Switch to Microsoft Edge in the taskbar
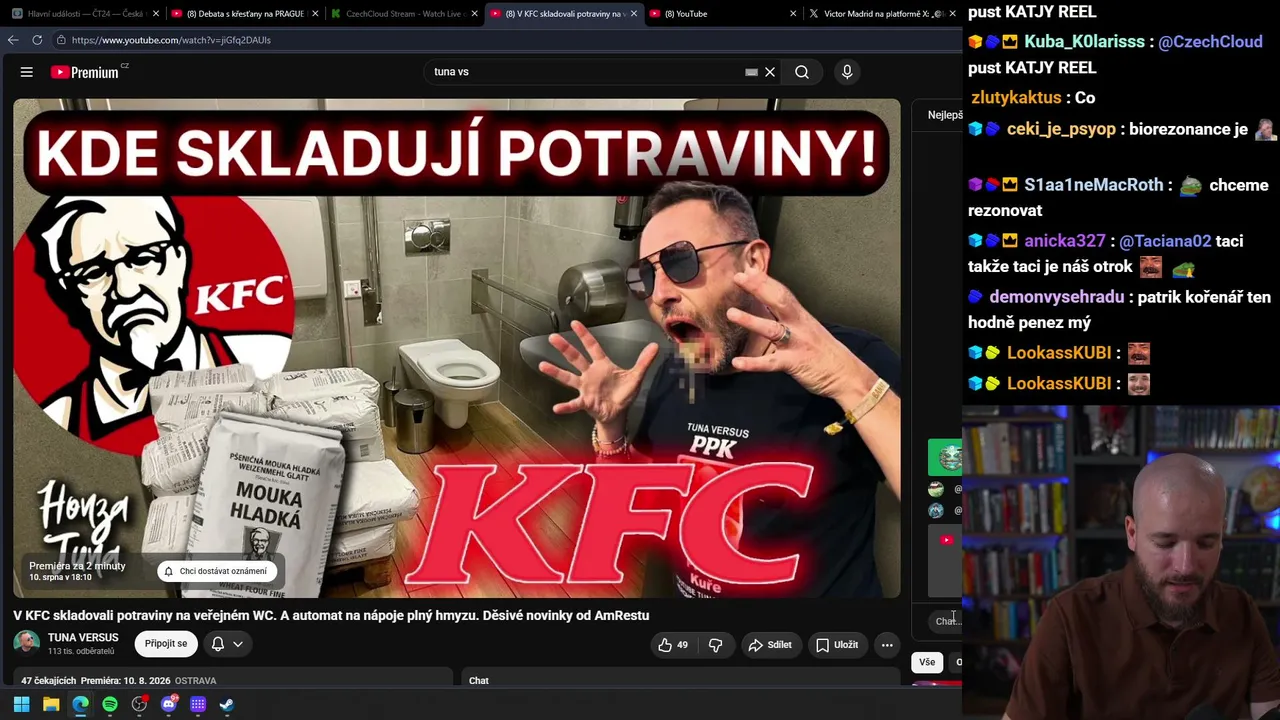This screenshot has height=720, width=1280. (80, 705)
